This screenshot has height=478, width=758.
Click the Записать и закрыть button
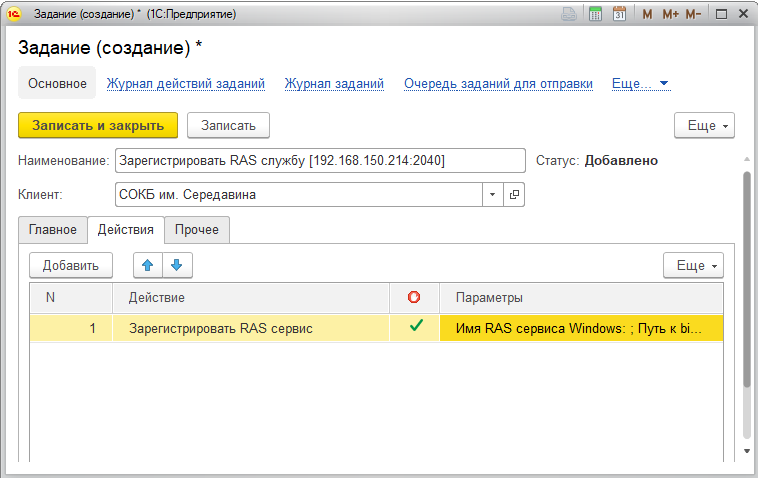click(x=98, y=126)
